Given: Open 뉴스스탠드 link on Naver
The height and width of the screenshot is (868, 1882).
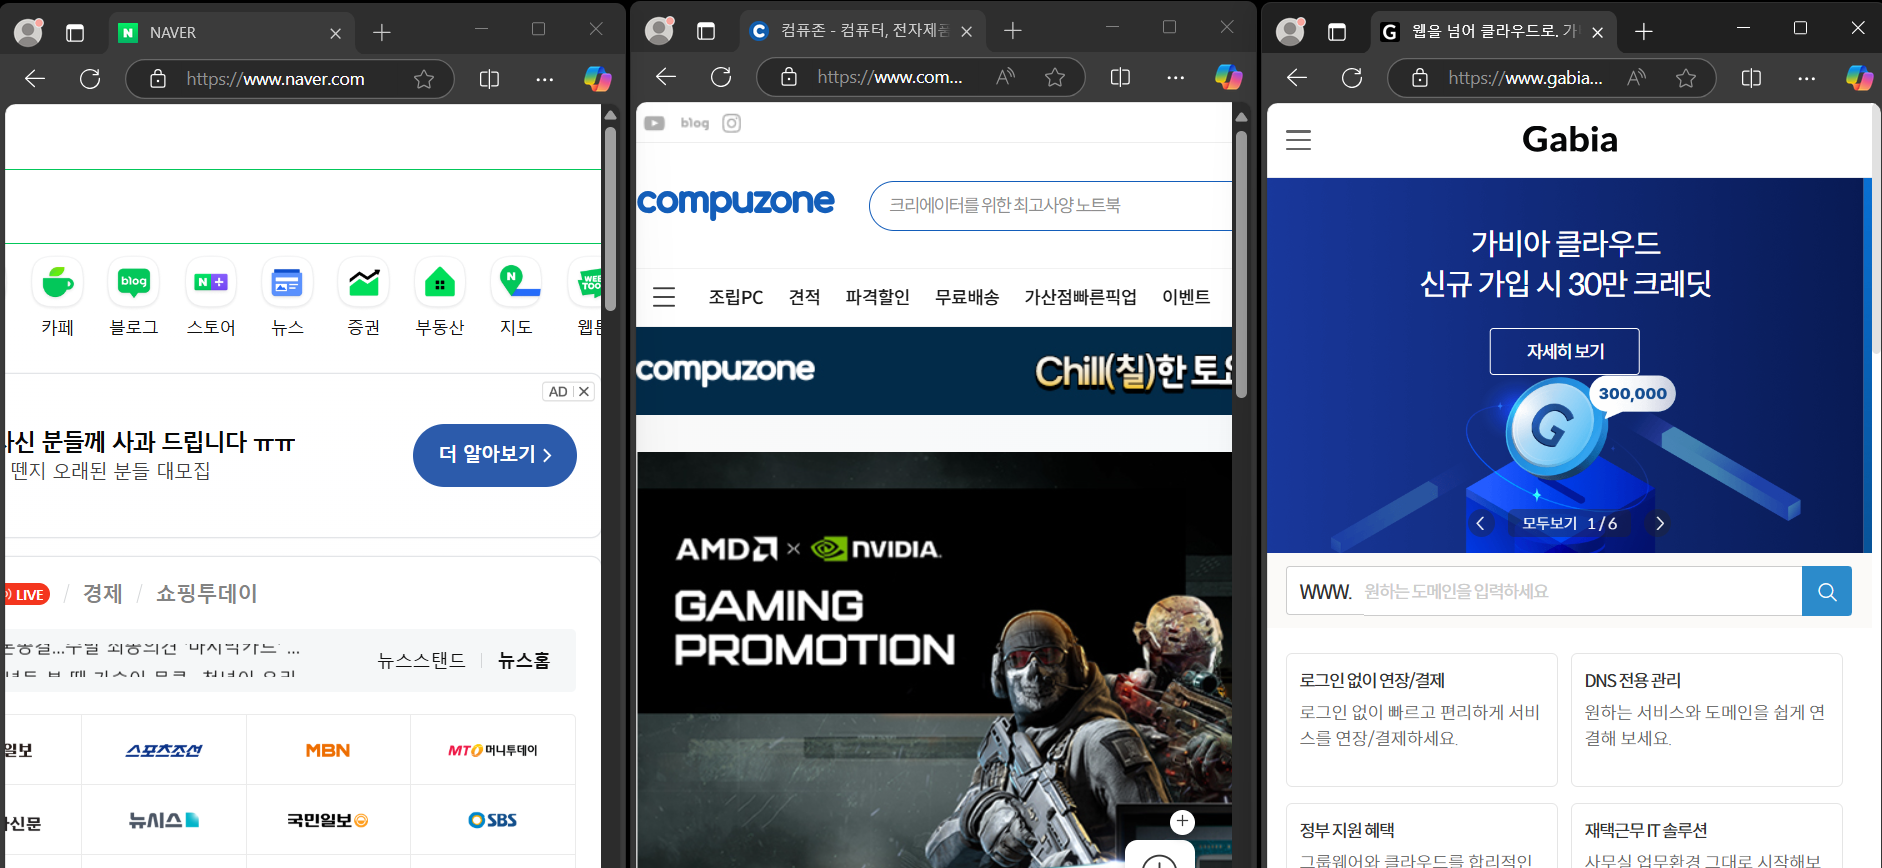Looking at the screenshot, I should (421, 660).
